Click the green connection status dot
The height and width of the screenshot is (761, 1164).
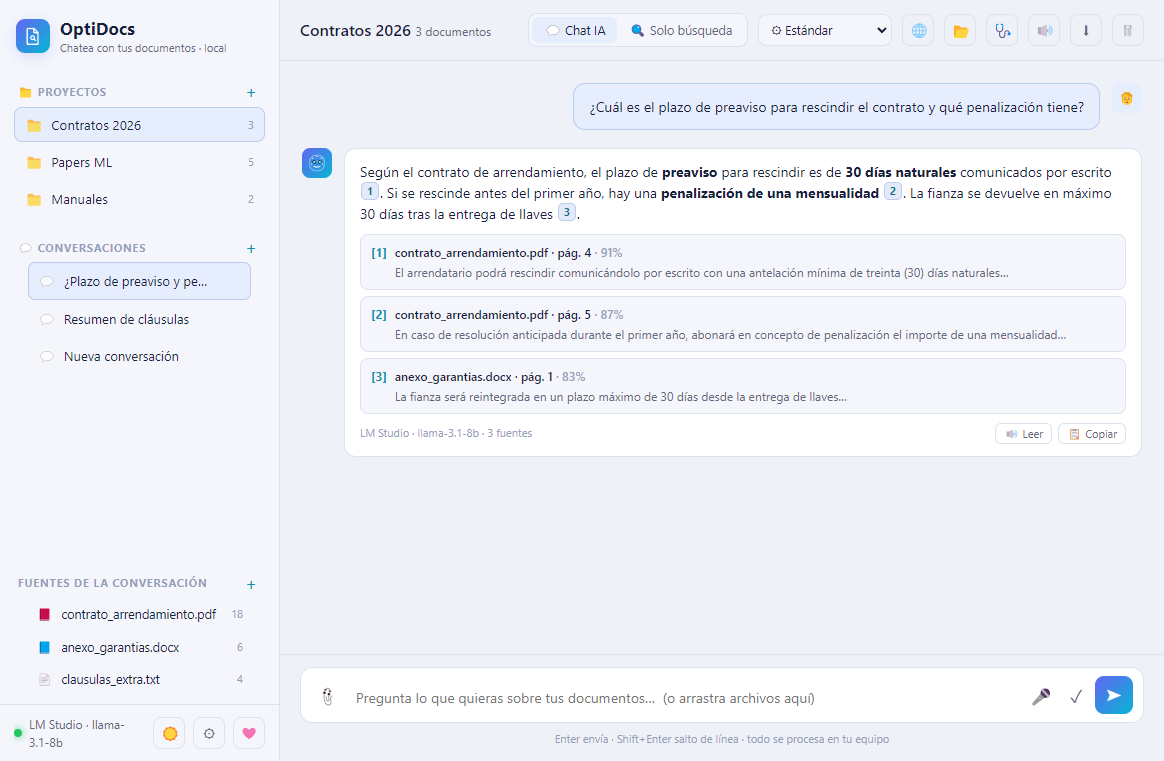tap(18, 734)
